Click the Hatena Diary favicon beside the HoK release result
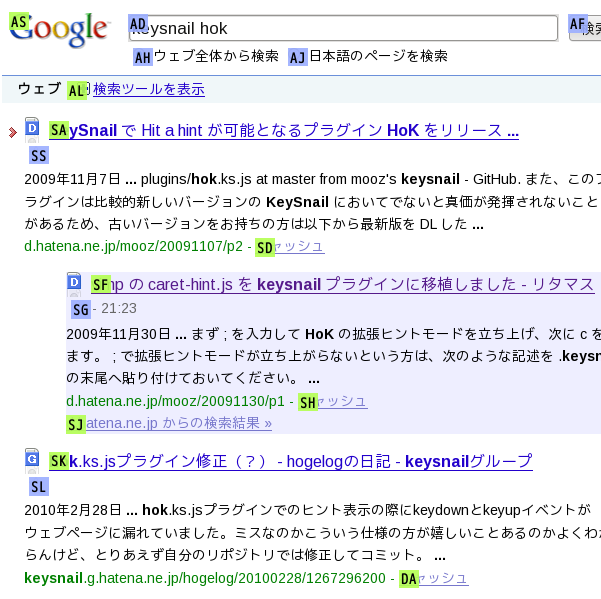Image resolution: width=601 pixels, height=599 pixels. pyautogui.click(x=32, y=128)
